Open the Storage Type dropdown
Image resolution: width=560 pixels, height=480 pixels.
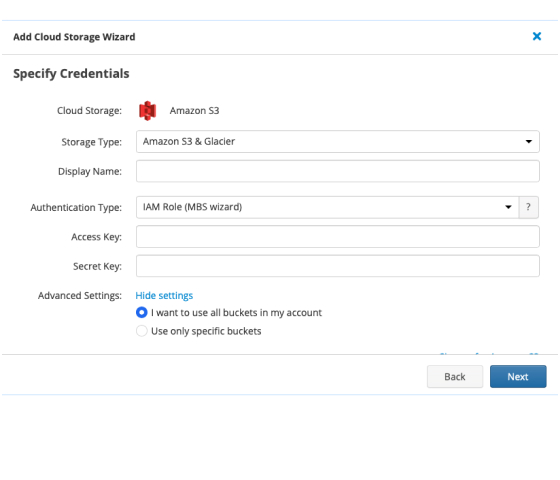click(338, 141)
